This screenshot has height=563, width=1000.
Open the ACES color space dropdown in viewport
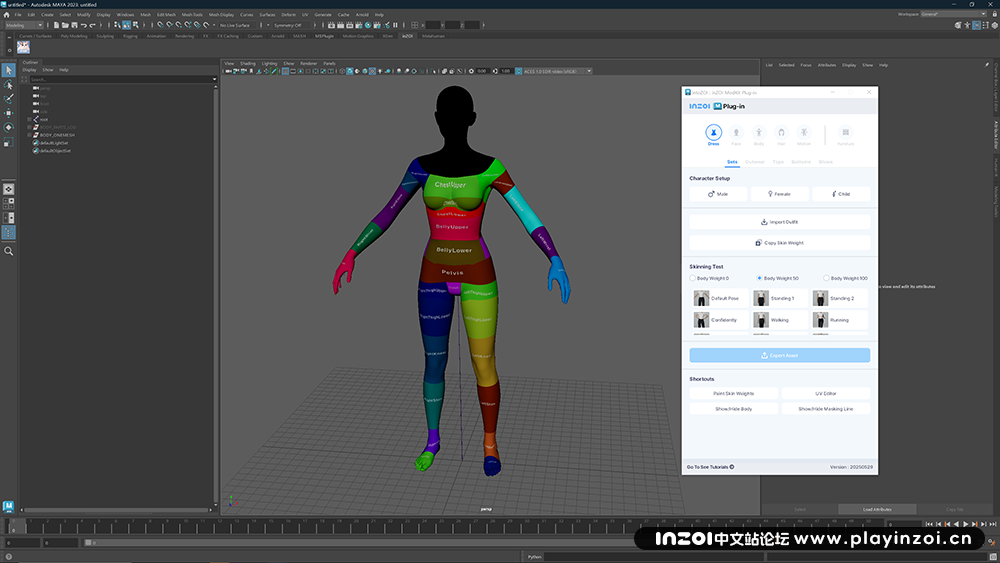[558, 71]
